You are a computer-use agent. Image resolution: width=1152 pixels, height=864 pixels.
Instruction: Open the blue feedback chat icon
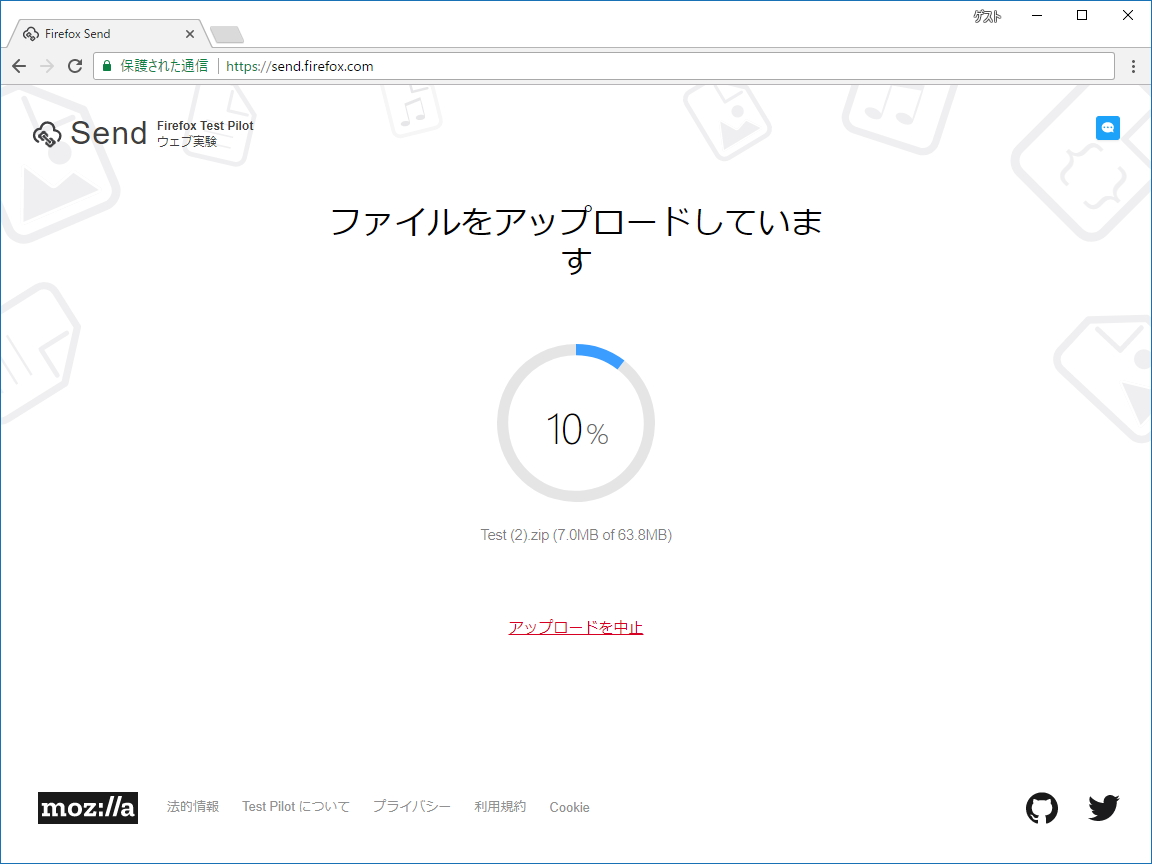click(1107, 128)
